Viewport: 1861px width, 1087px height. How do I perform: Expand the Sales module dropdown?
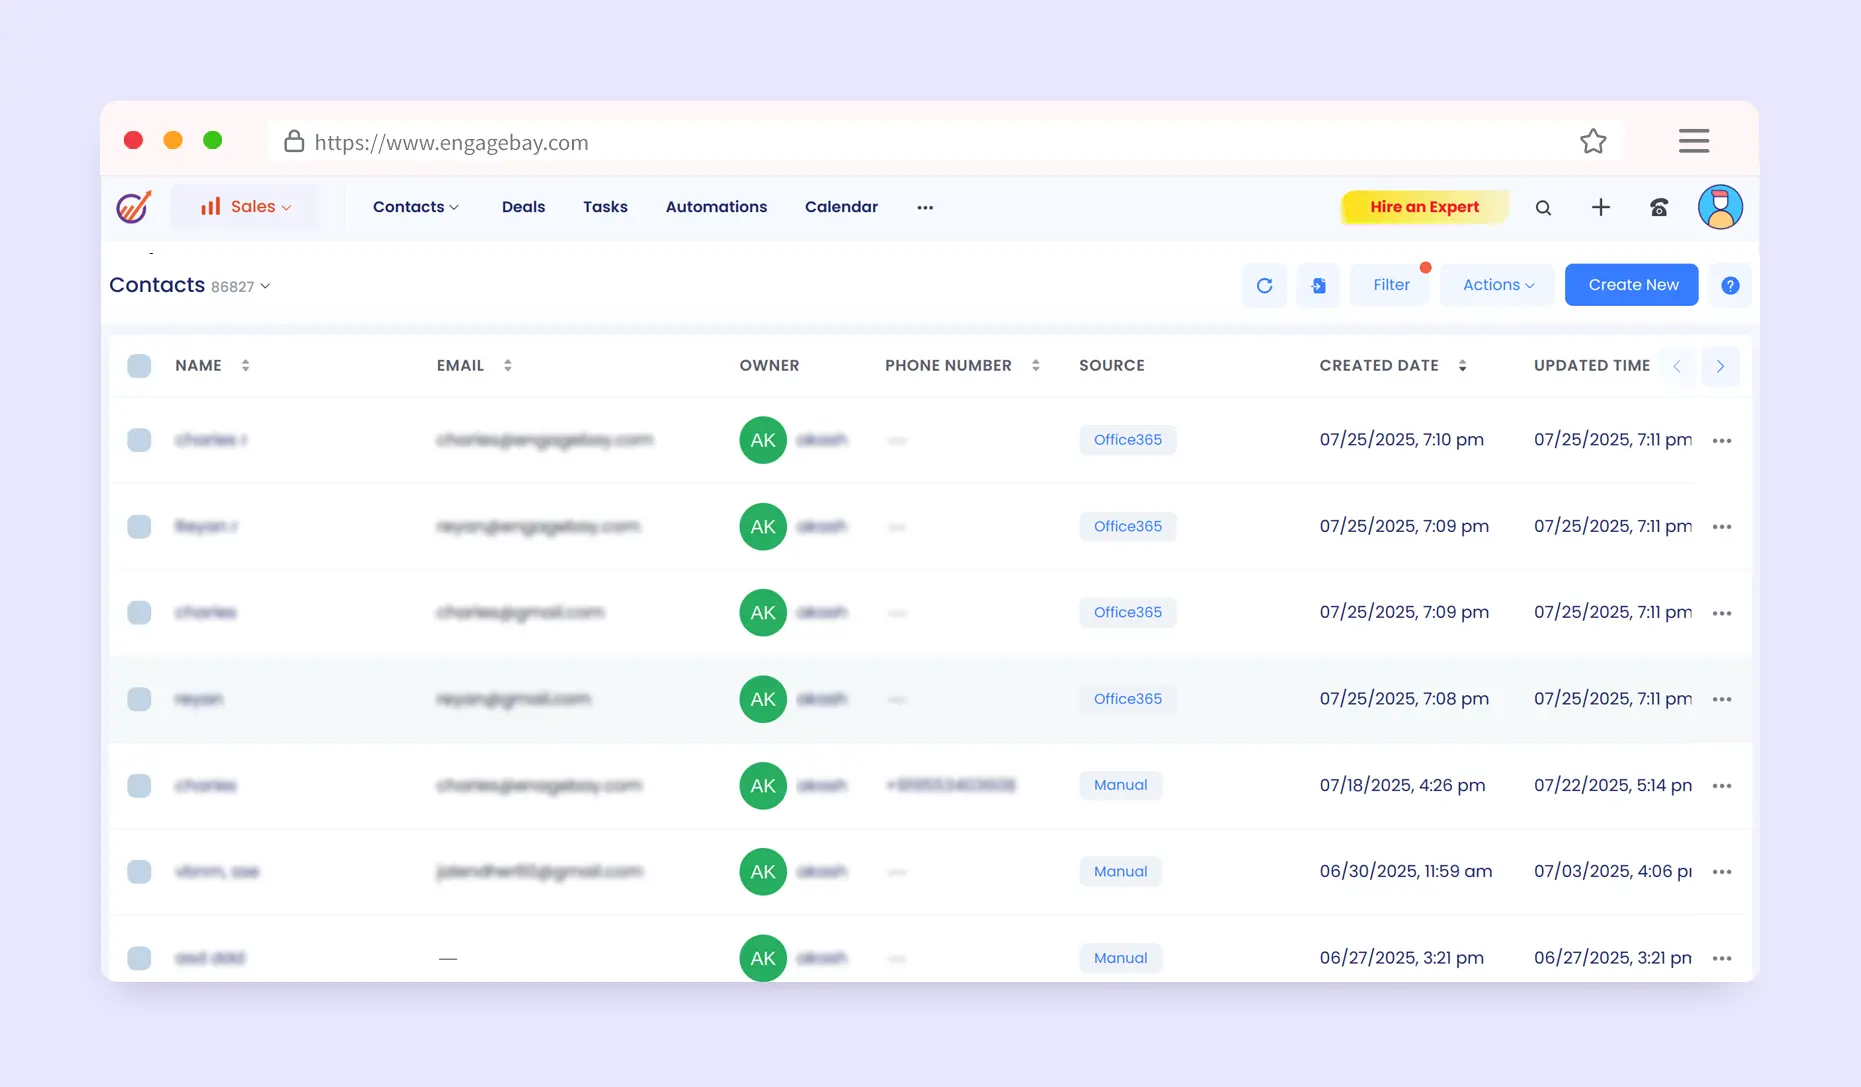click(x=245, y=207)
